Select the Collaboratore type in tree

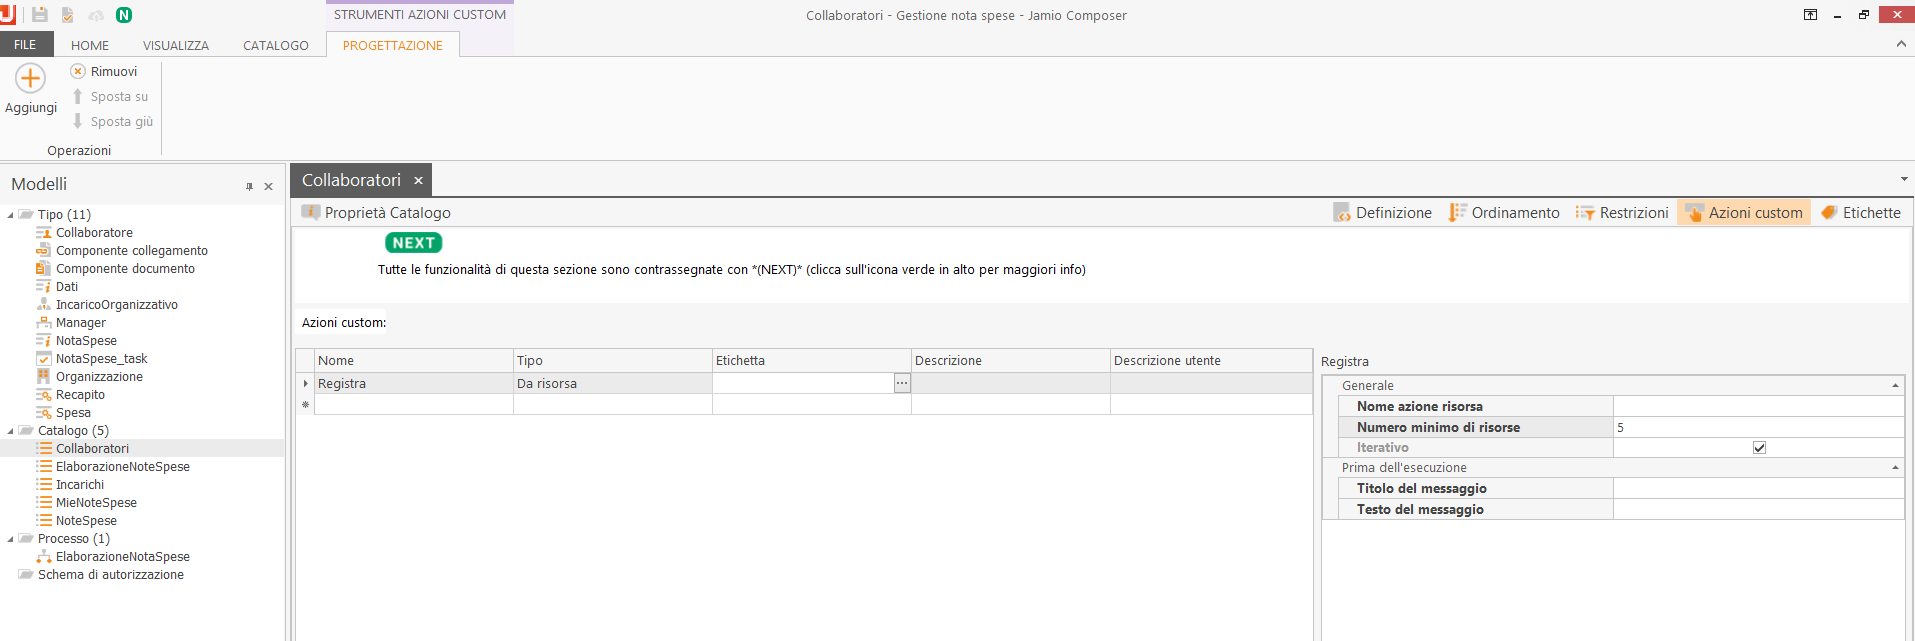tap(94, 233)
